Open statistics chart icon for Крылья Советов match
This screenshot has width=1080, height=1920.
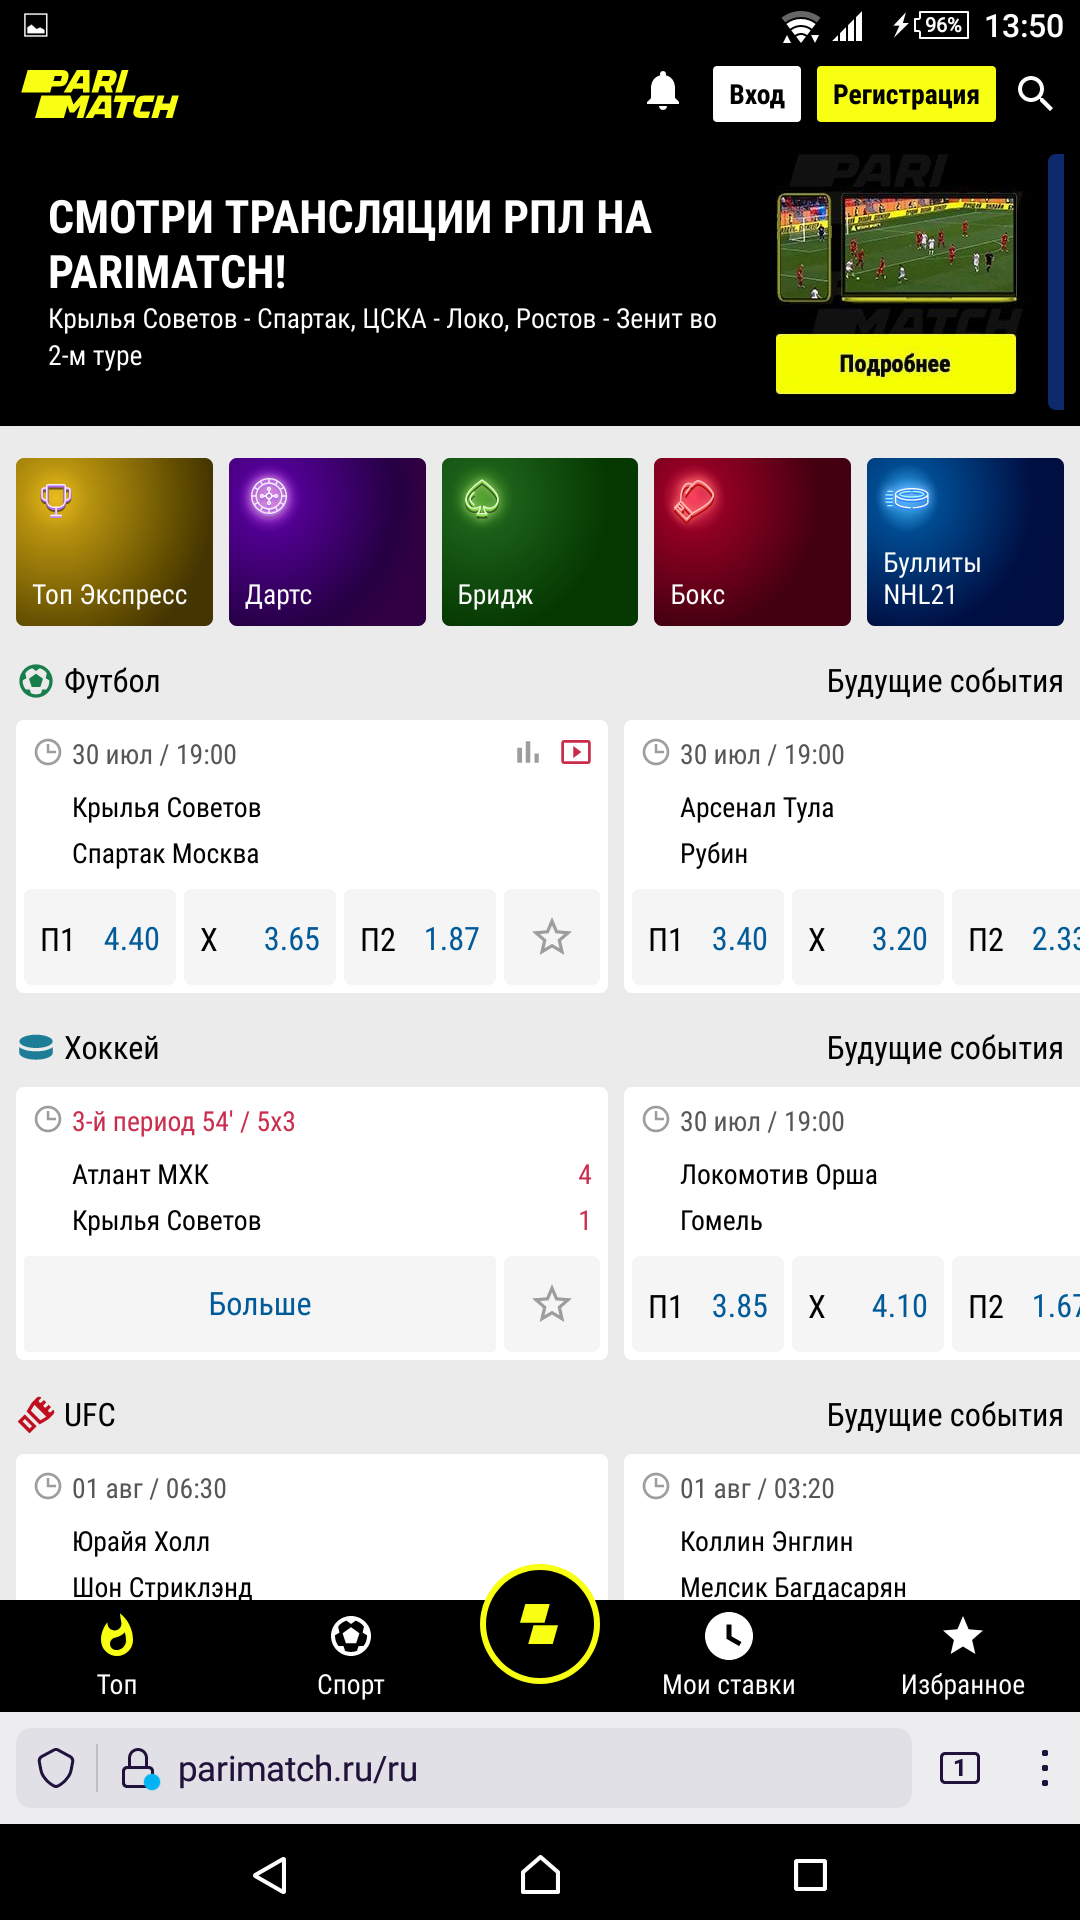pyautogui.click(x=528, y=752)
